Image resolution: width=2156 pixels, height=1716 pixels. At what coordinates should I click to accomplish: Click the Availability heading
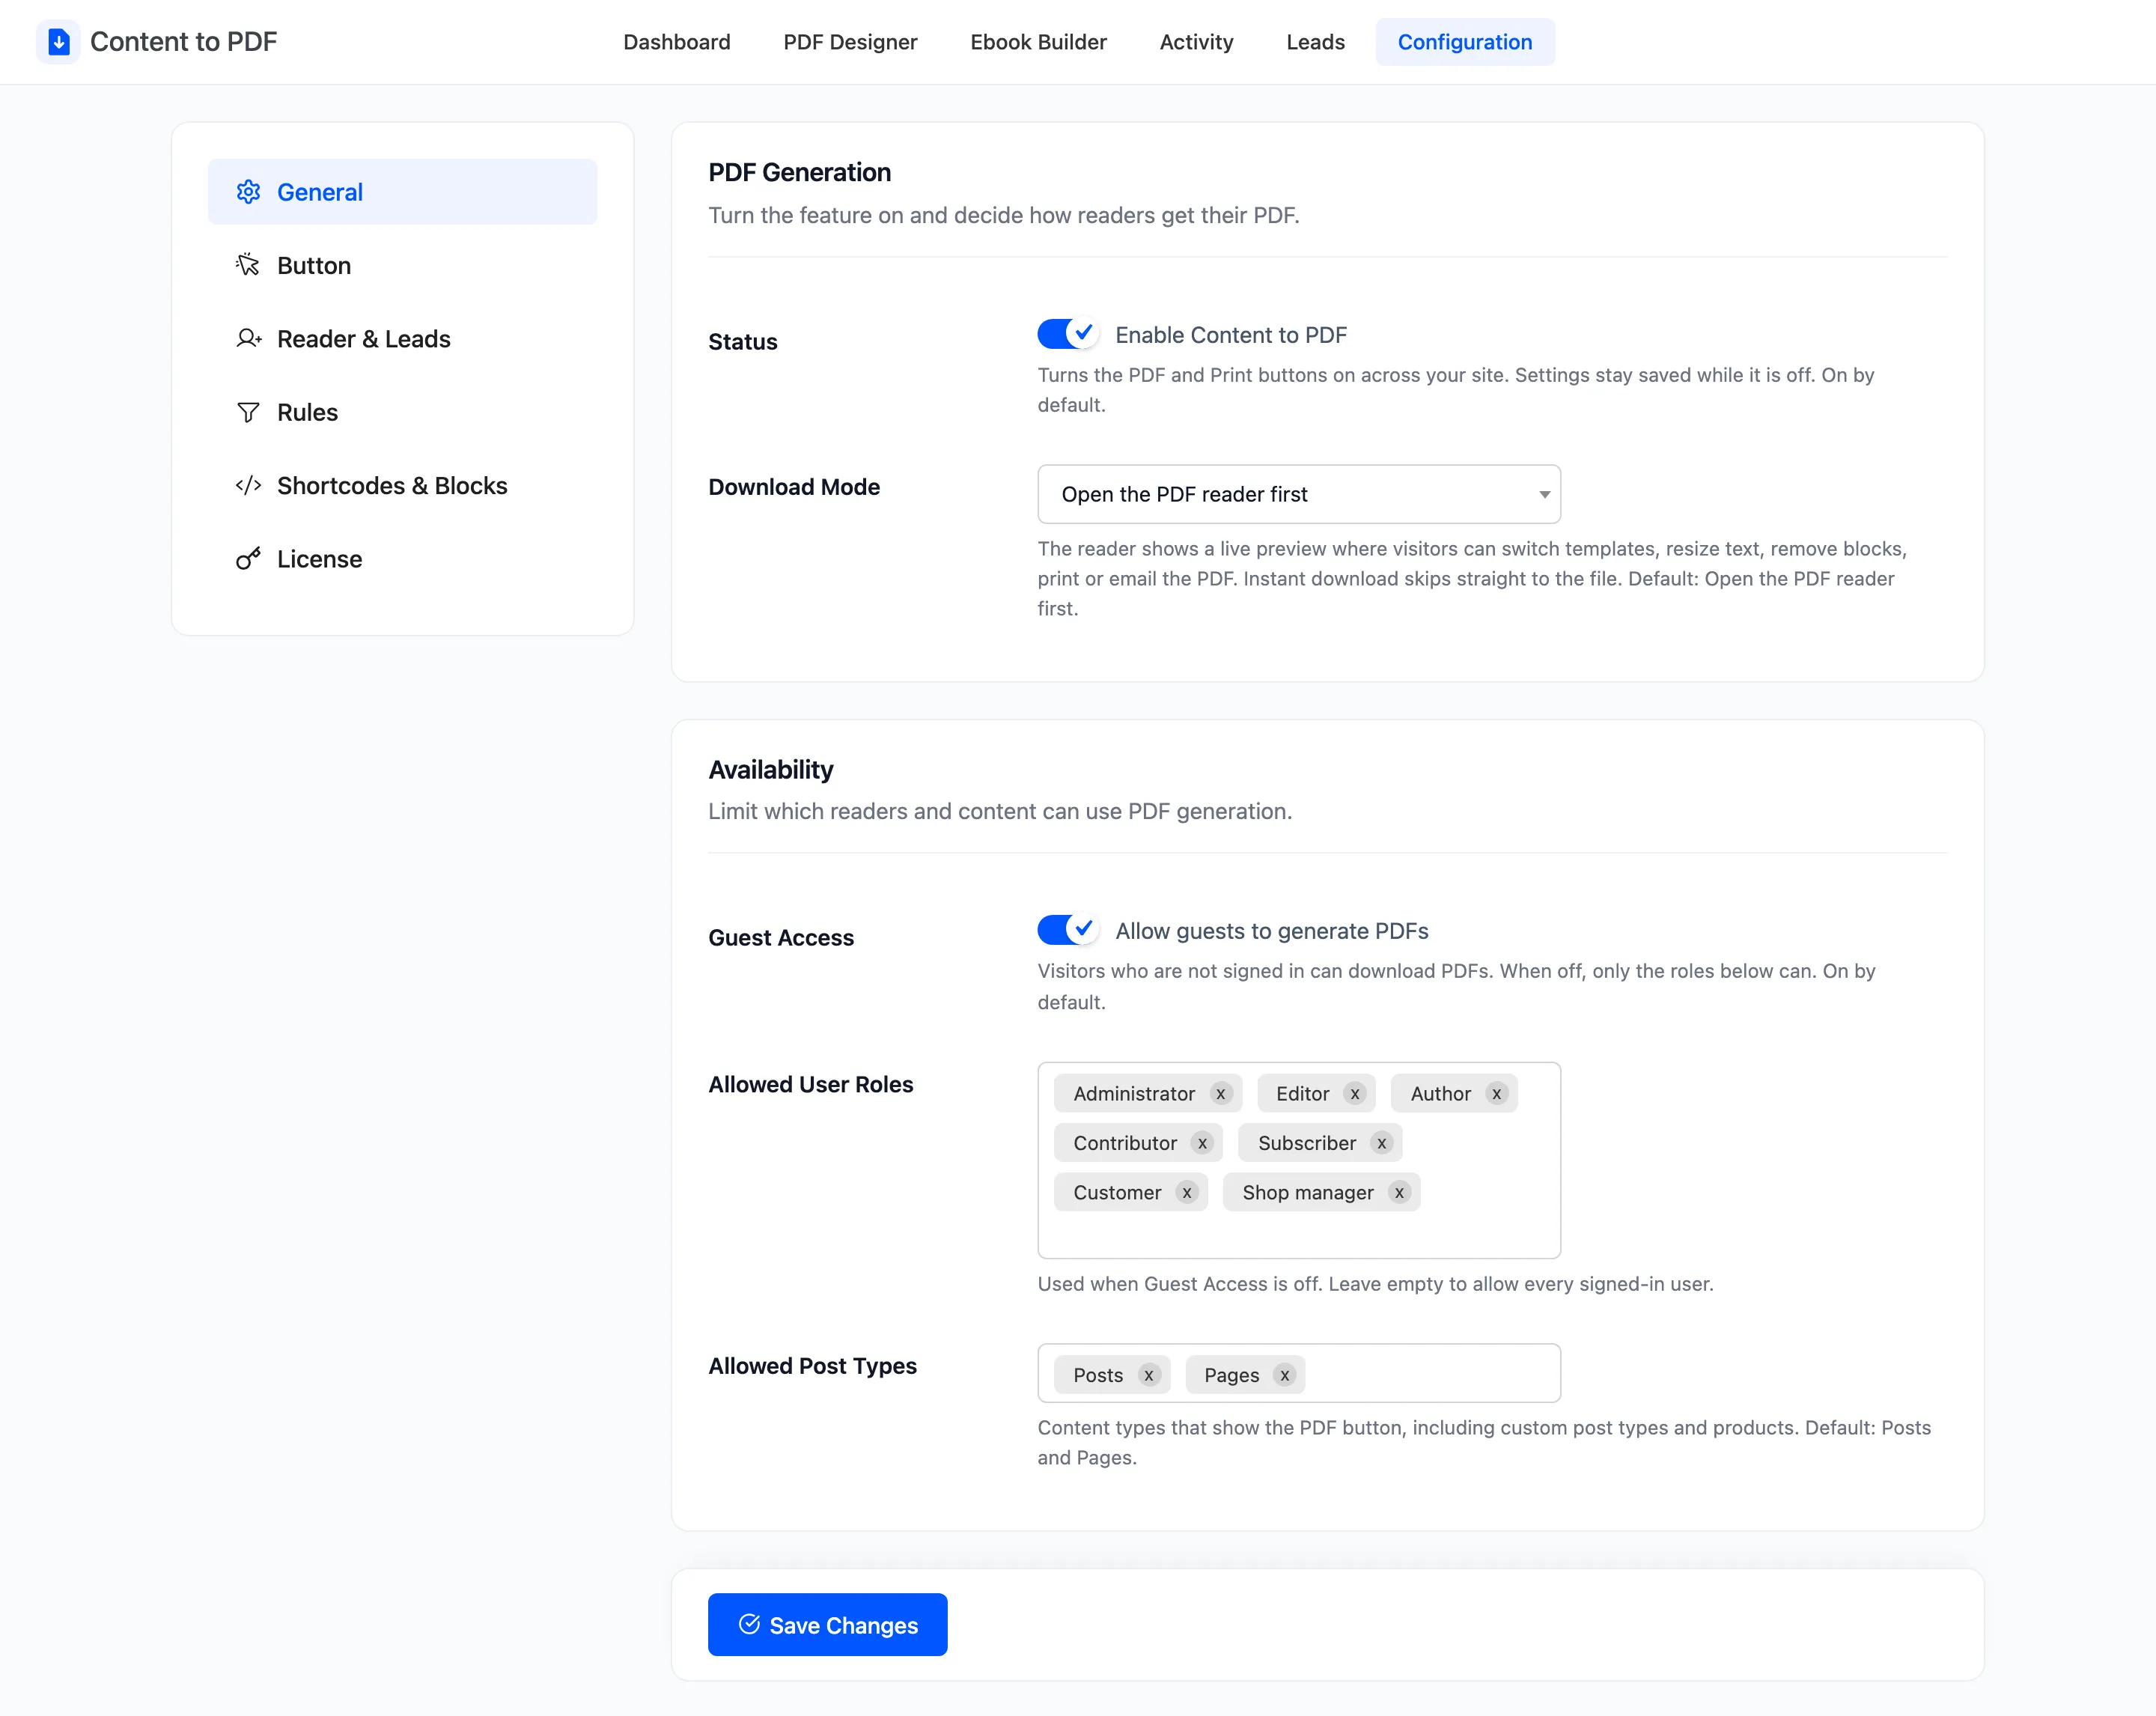[770, 770]
